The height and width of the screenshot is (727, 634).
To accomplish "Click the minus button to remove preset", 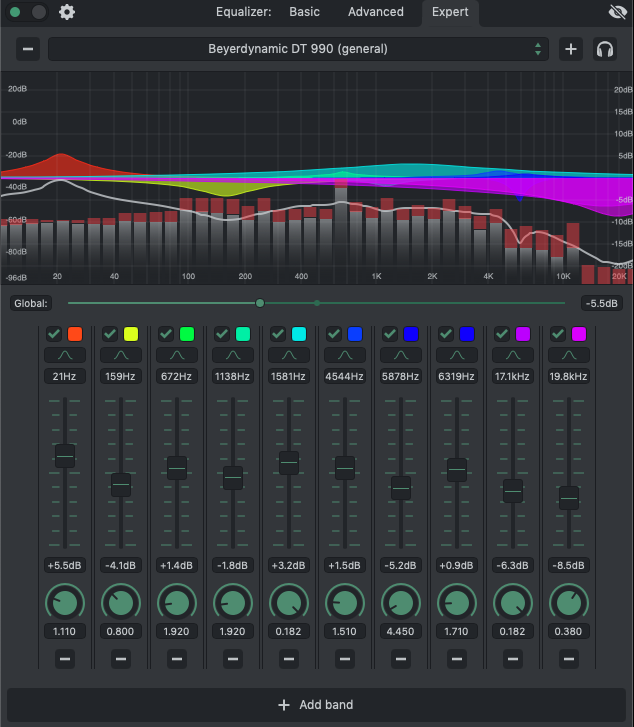I will 28,49.
